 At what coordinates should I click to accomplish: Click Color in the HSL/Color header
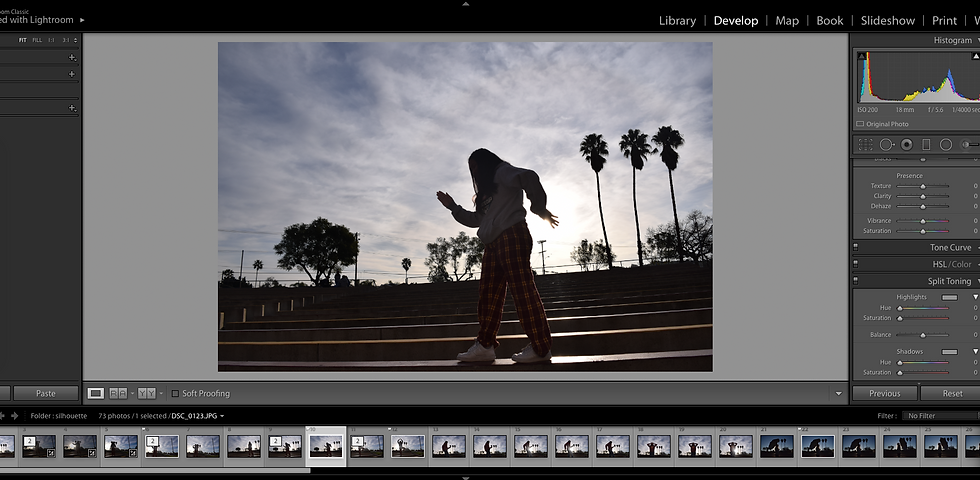962,264
